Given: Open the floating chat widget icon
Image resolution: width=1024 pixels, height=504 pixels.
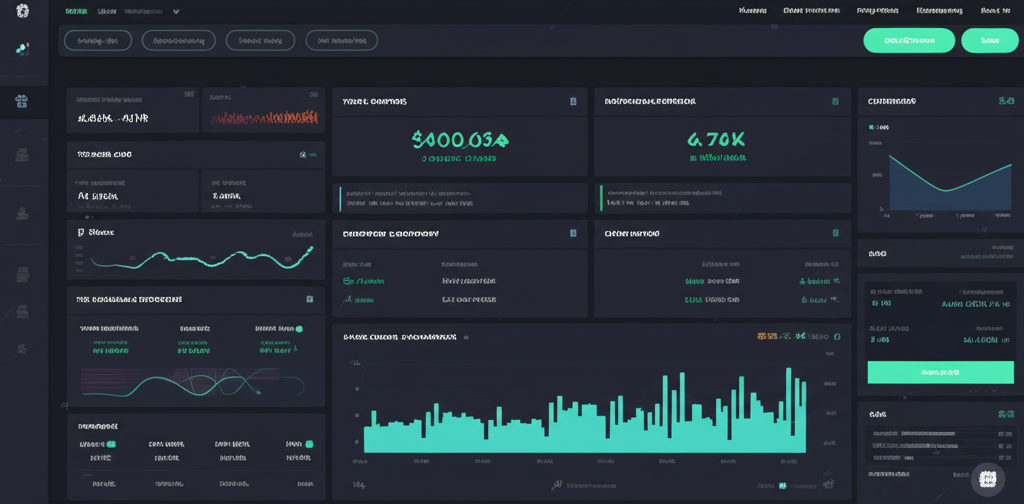Looking at the screenshot, I should click(989, 478).
